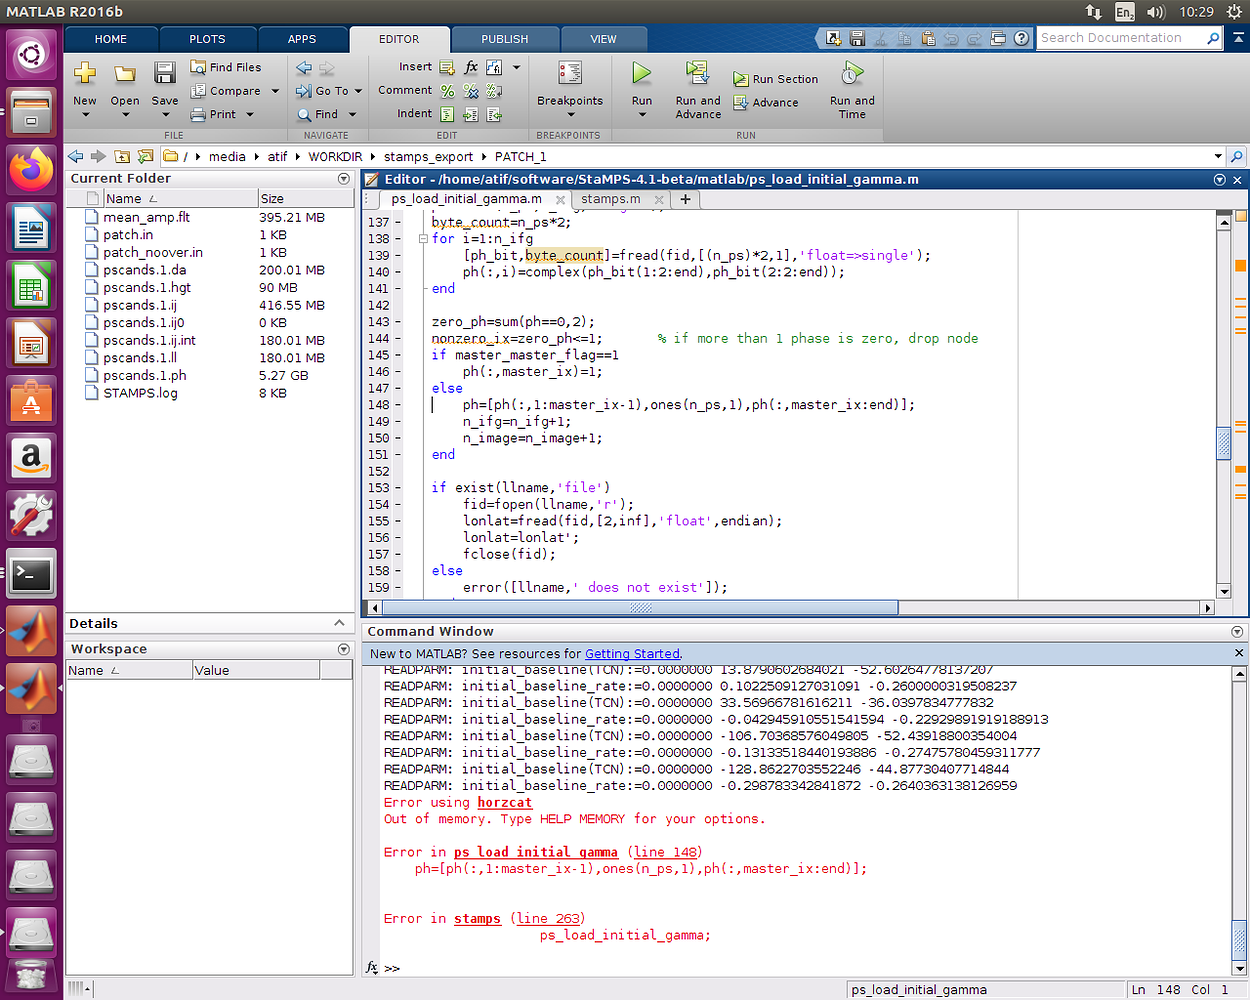Click the green Run script icon
Viewport: 1250px width, 1000px height.
pyautogui.click(x=641, y=73)
